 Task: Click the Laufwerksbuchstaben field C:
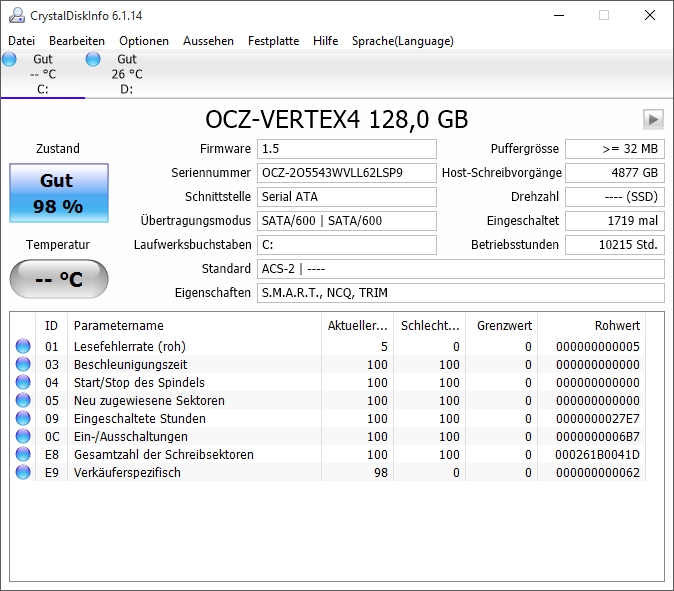347,245
